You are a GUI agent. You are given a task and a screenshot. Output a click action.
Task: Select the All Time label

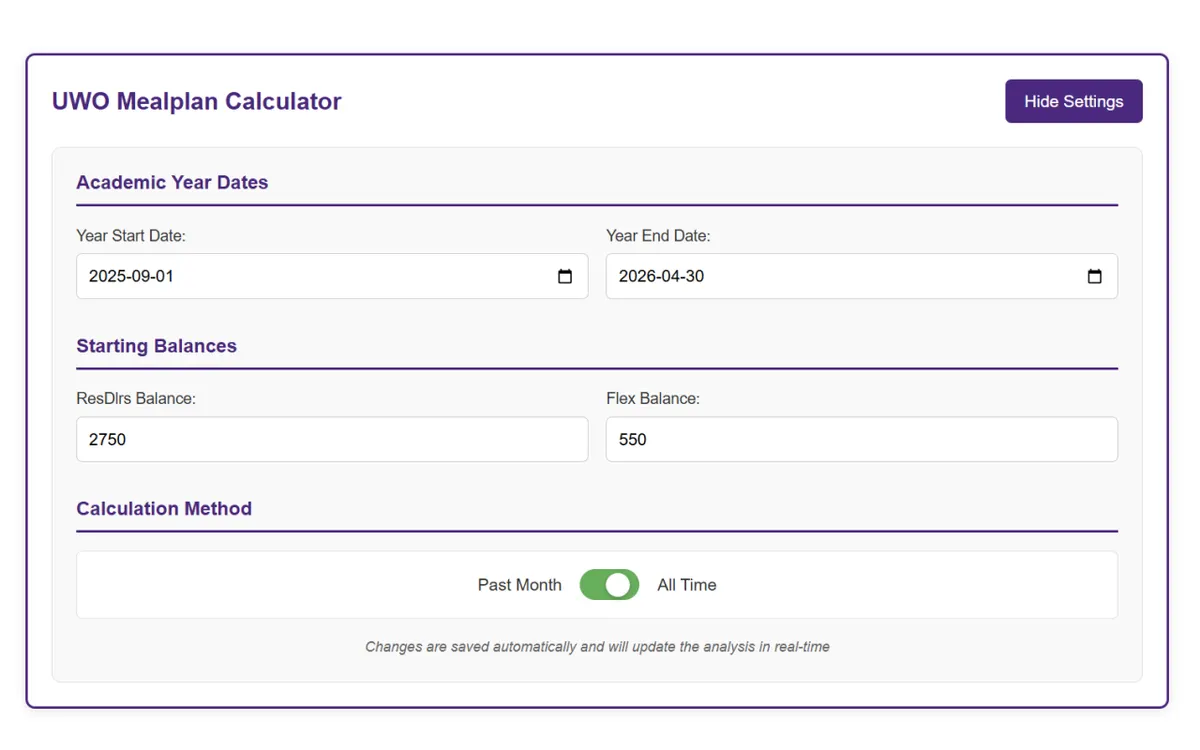pyautogui.click(x=687, y=585)
